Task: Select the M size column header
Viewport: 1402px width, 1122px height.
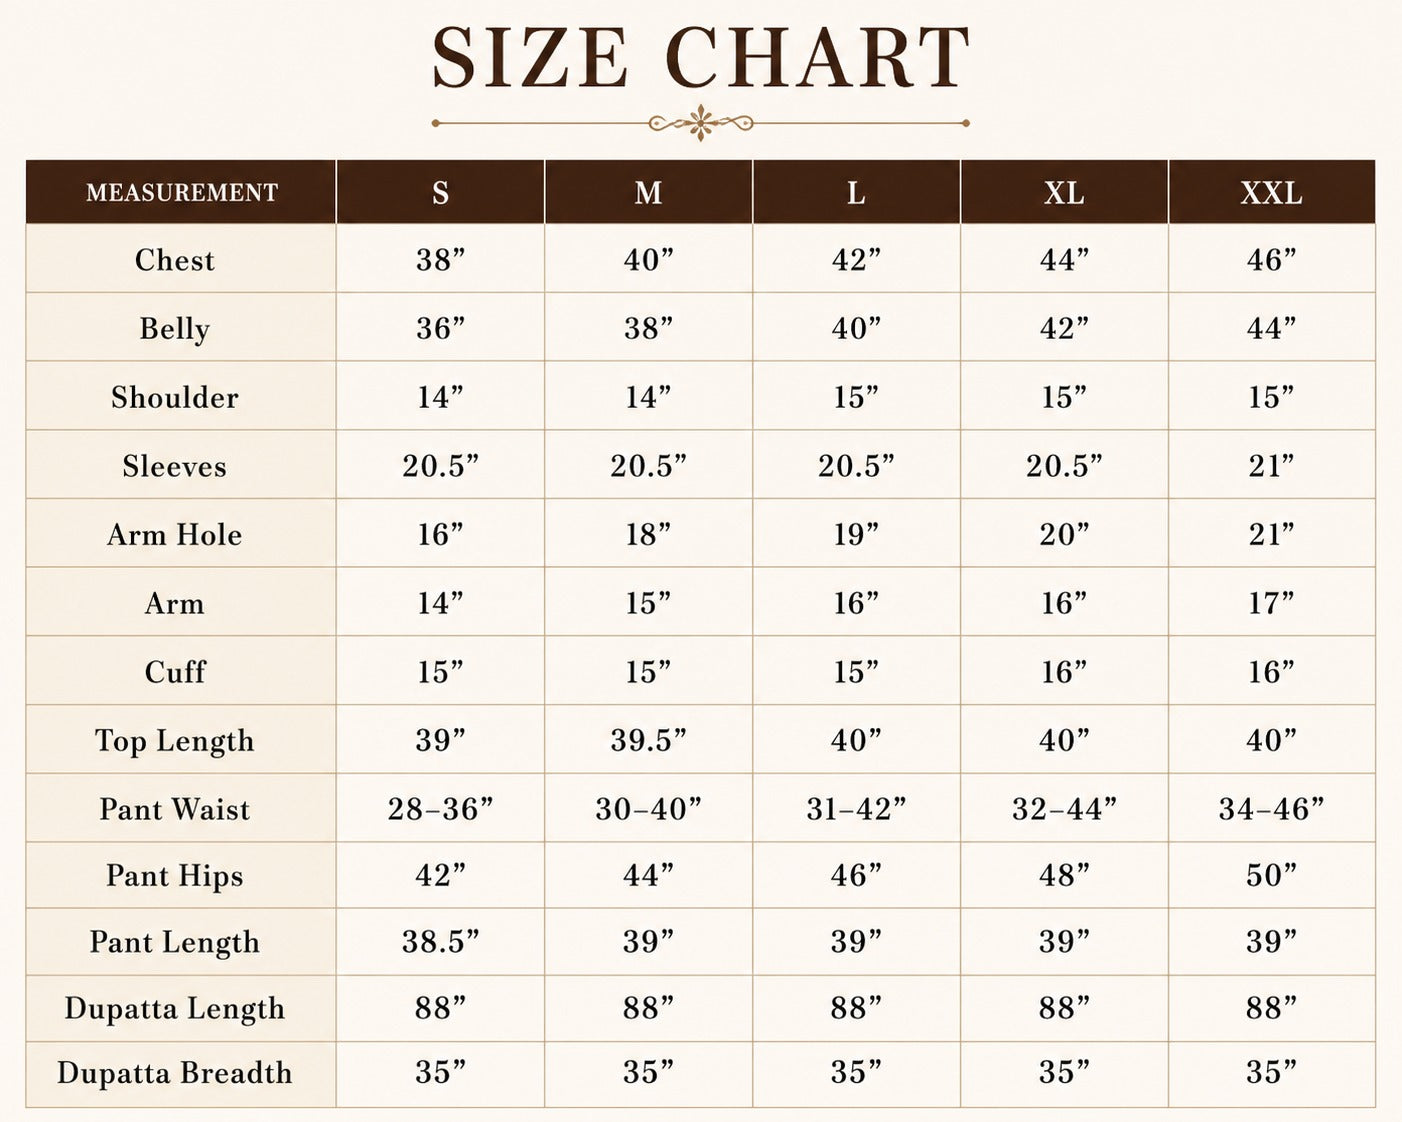Action: (648, 192)
